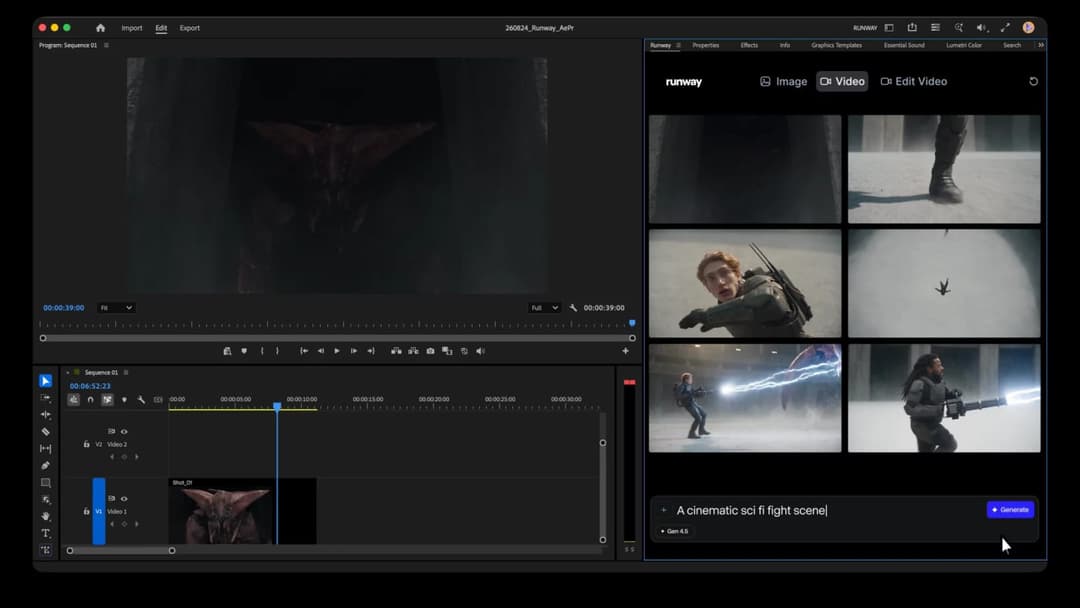
Task: Toggle Video 1 track visibility eye
Action: click(125, 499)
